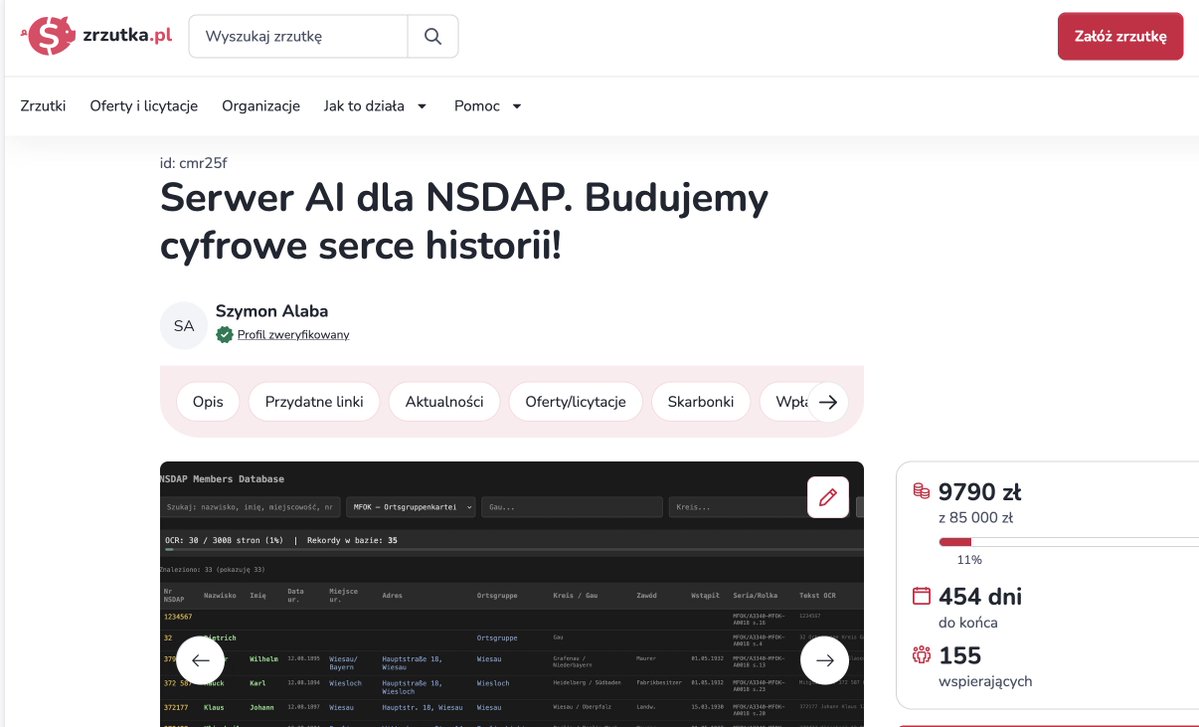
Task: Click the '9790 zł' collected amount
Action: 980,492
